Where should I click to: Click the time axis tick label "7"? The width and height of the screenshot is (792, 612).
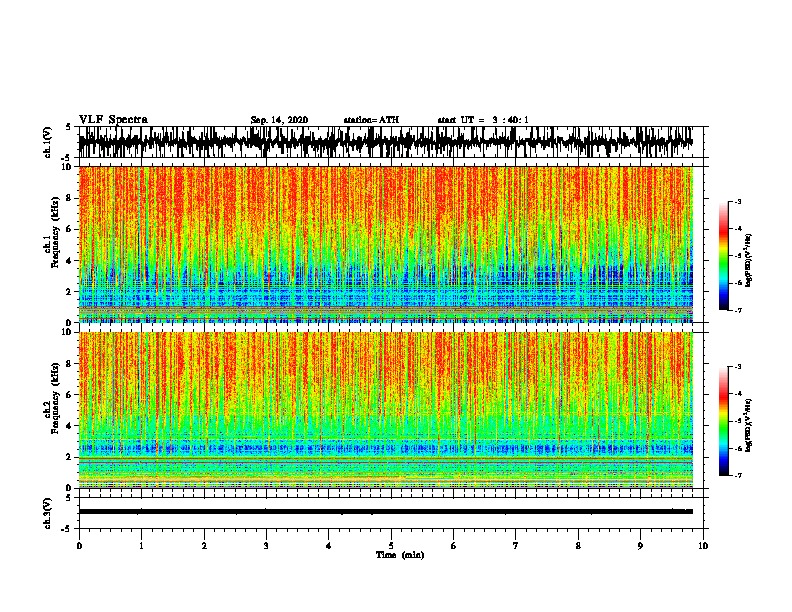coord(516,546)
